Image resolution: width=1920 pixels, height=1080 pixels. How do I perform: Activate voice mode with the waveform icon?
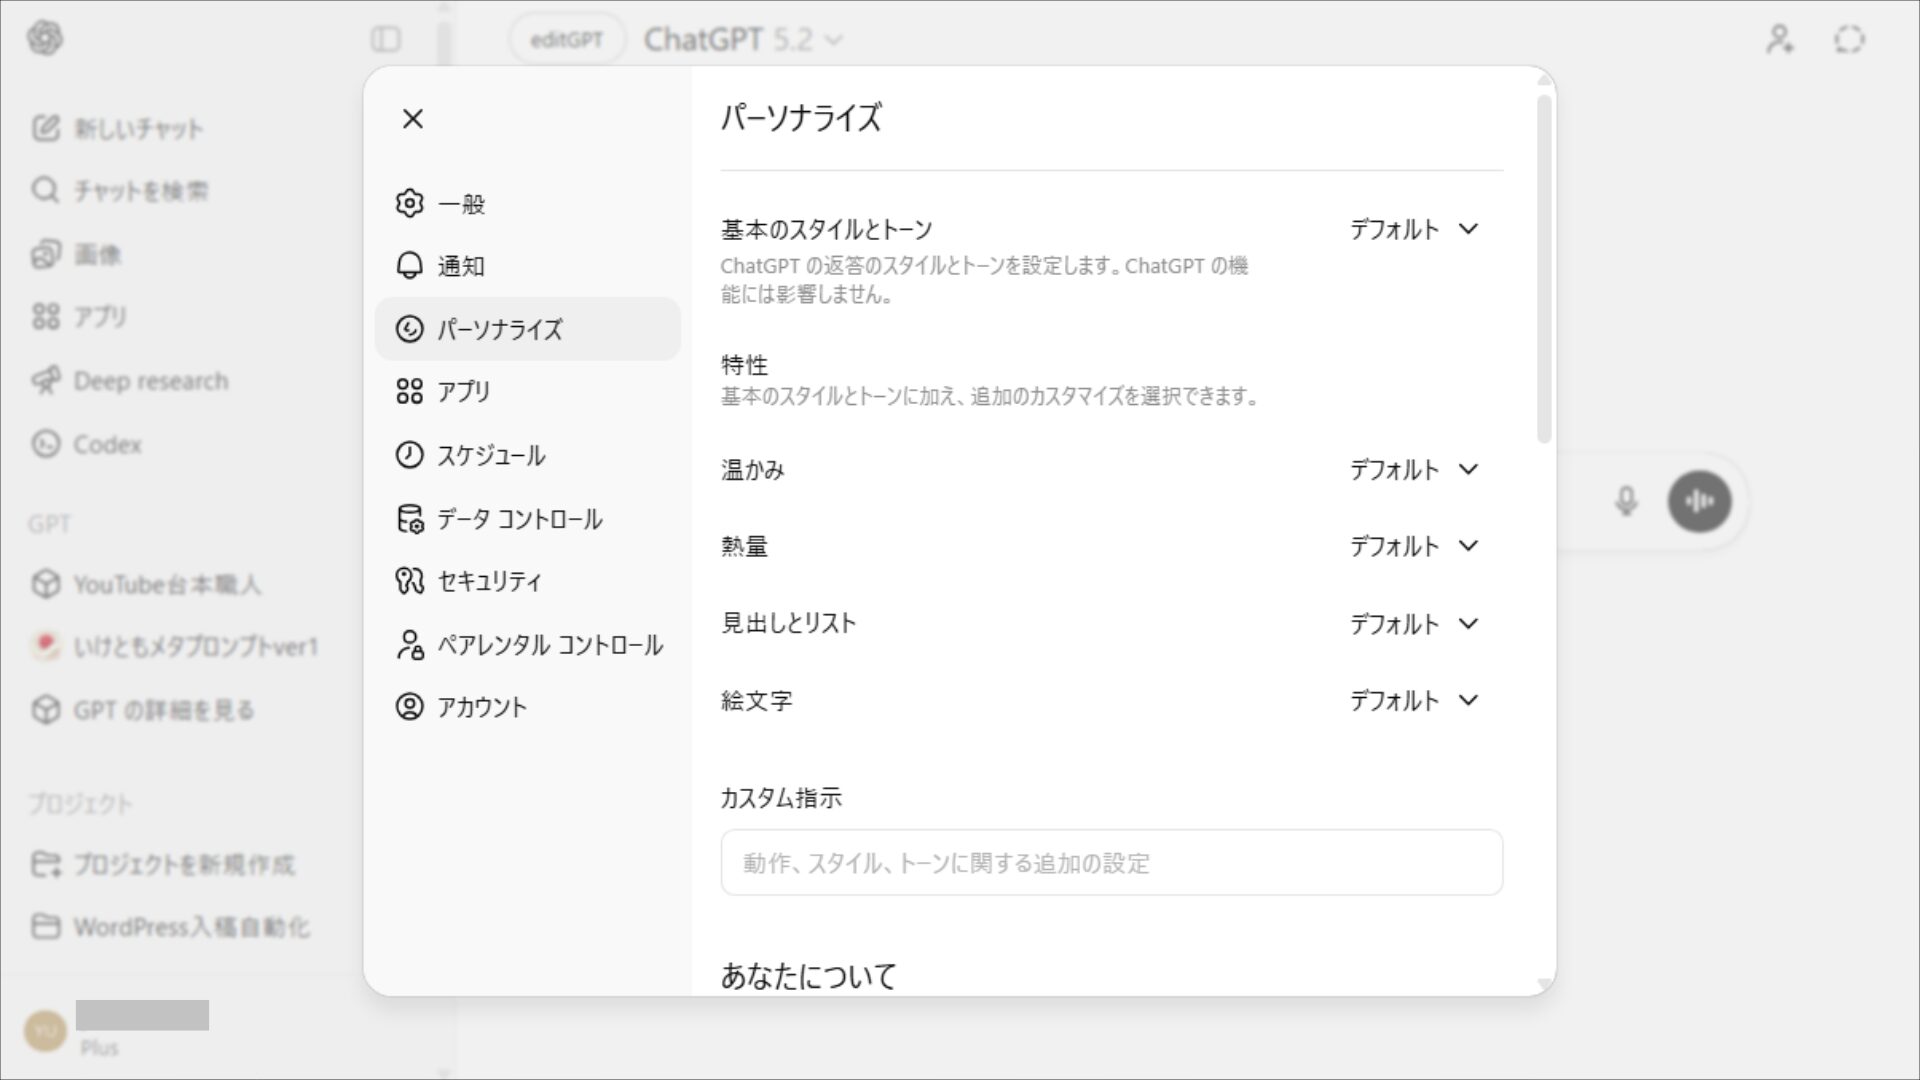click(x=1699, y=502)
